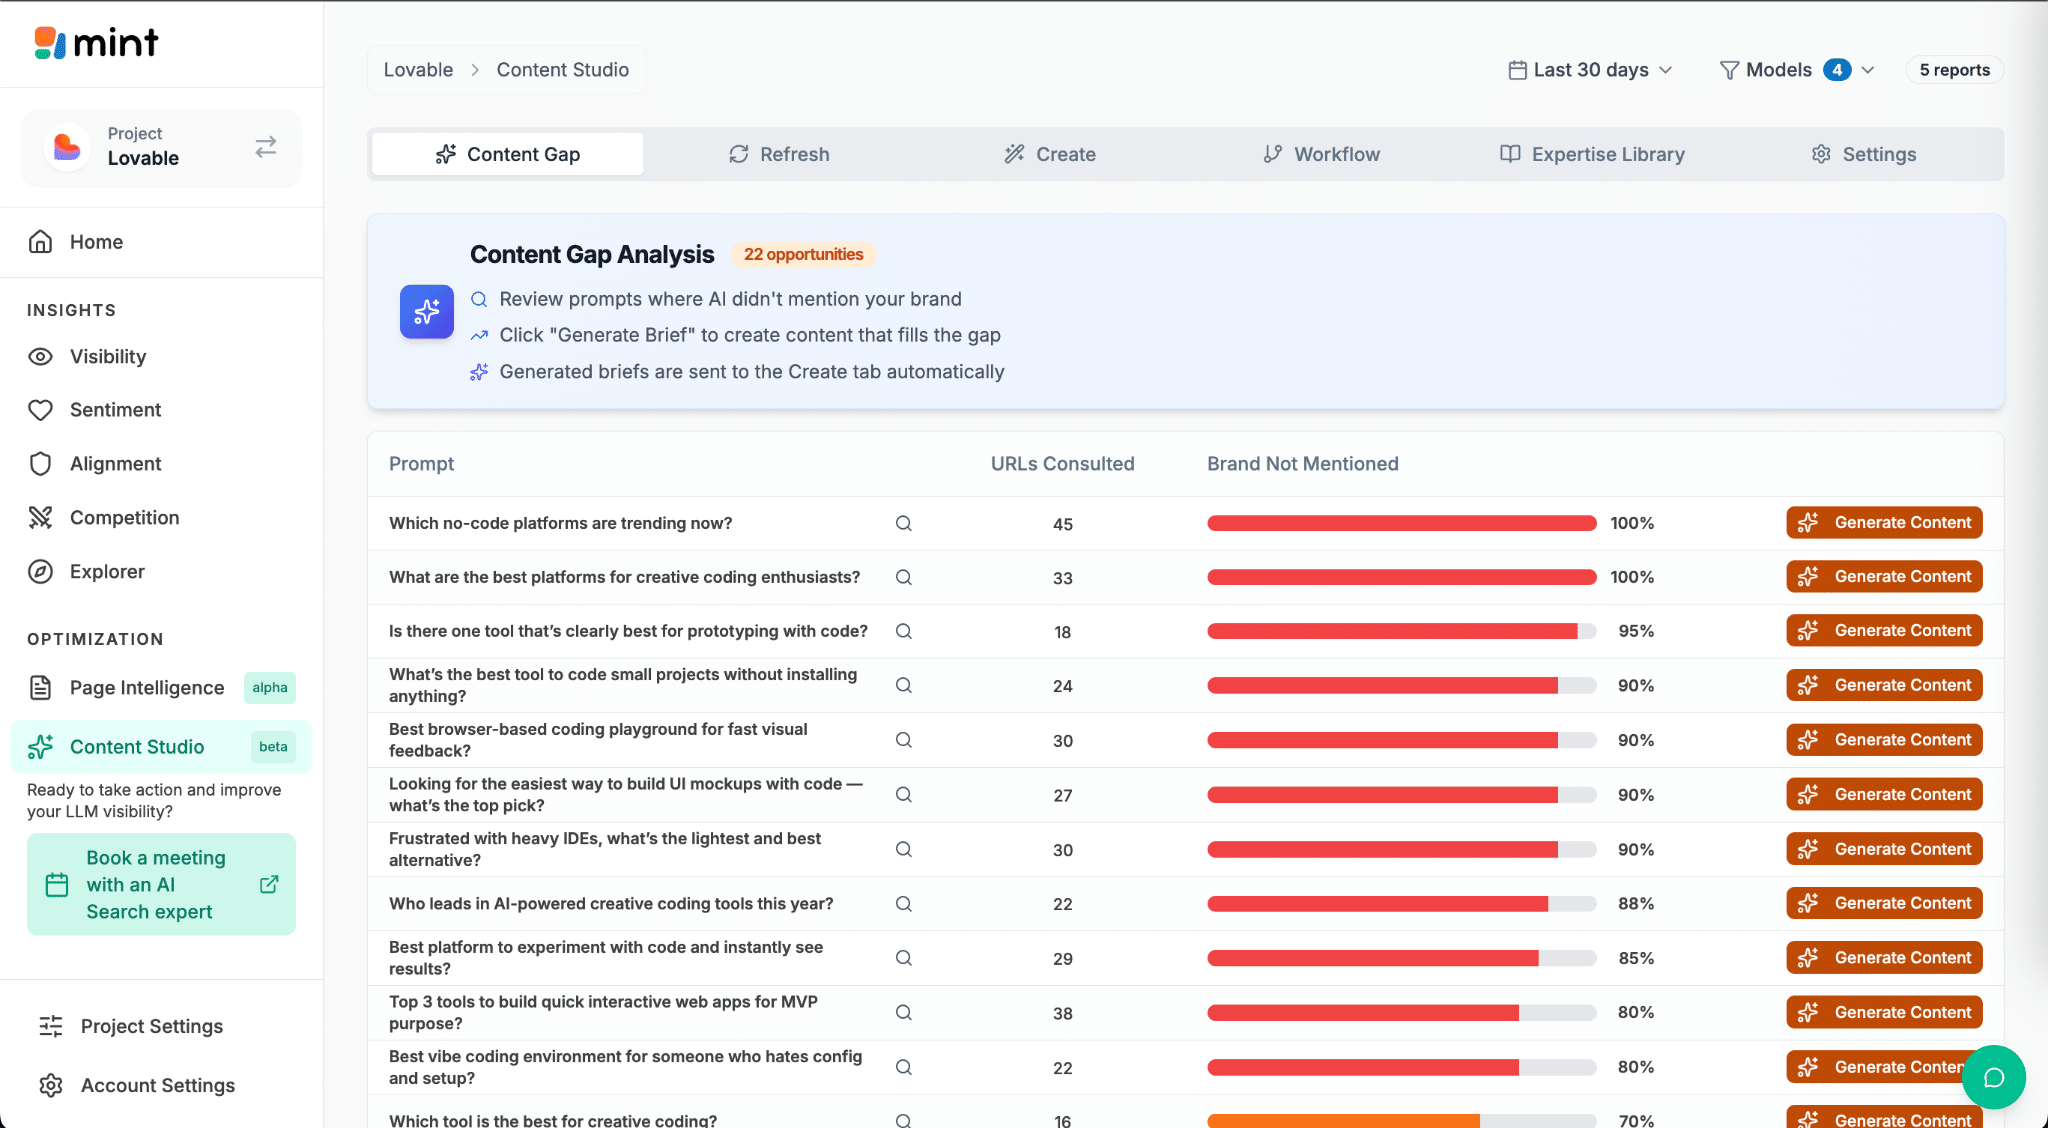Open Page Intelligence alpha item
The width and height of the screenshot is (2048, 1128).
(146, 688)
